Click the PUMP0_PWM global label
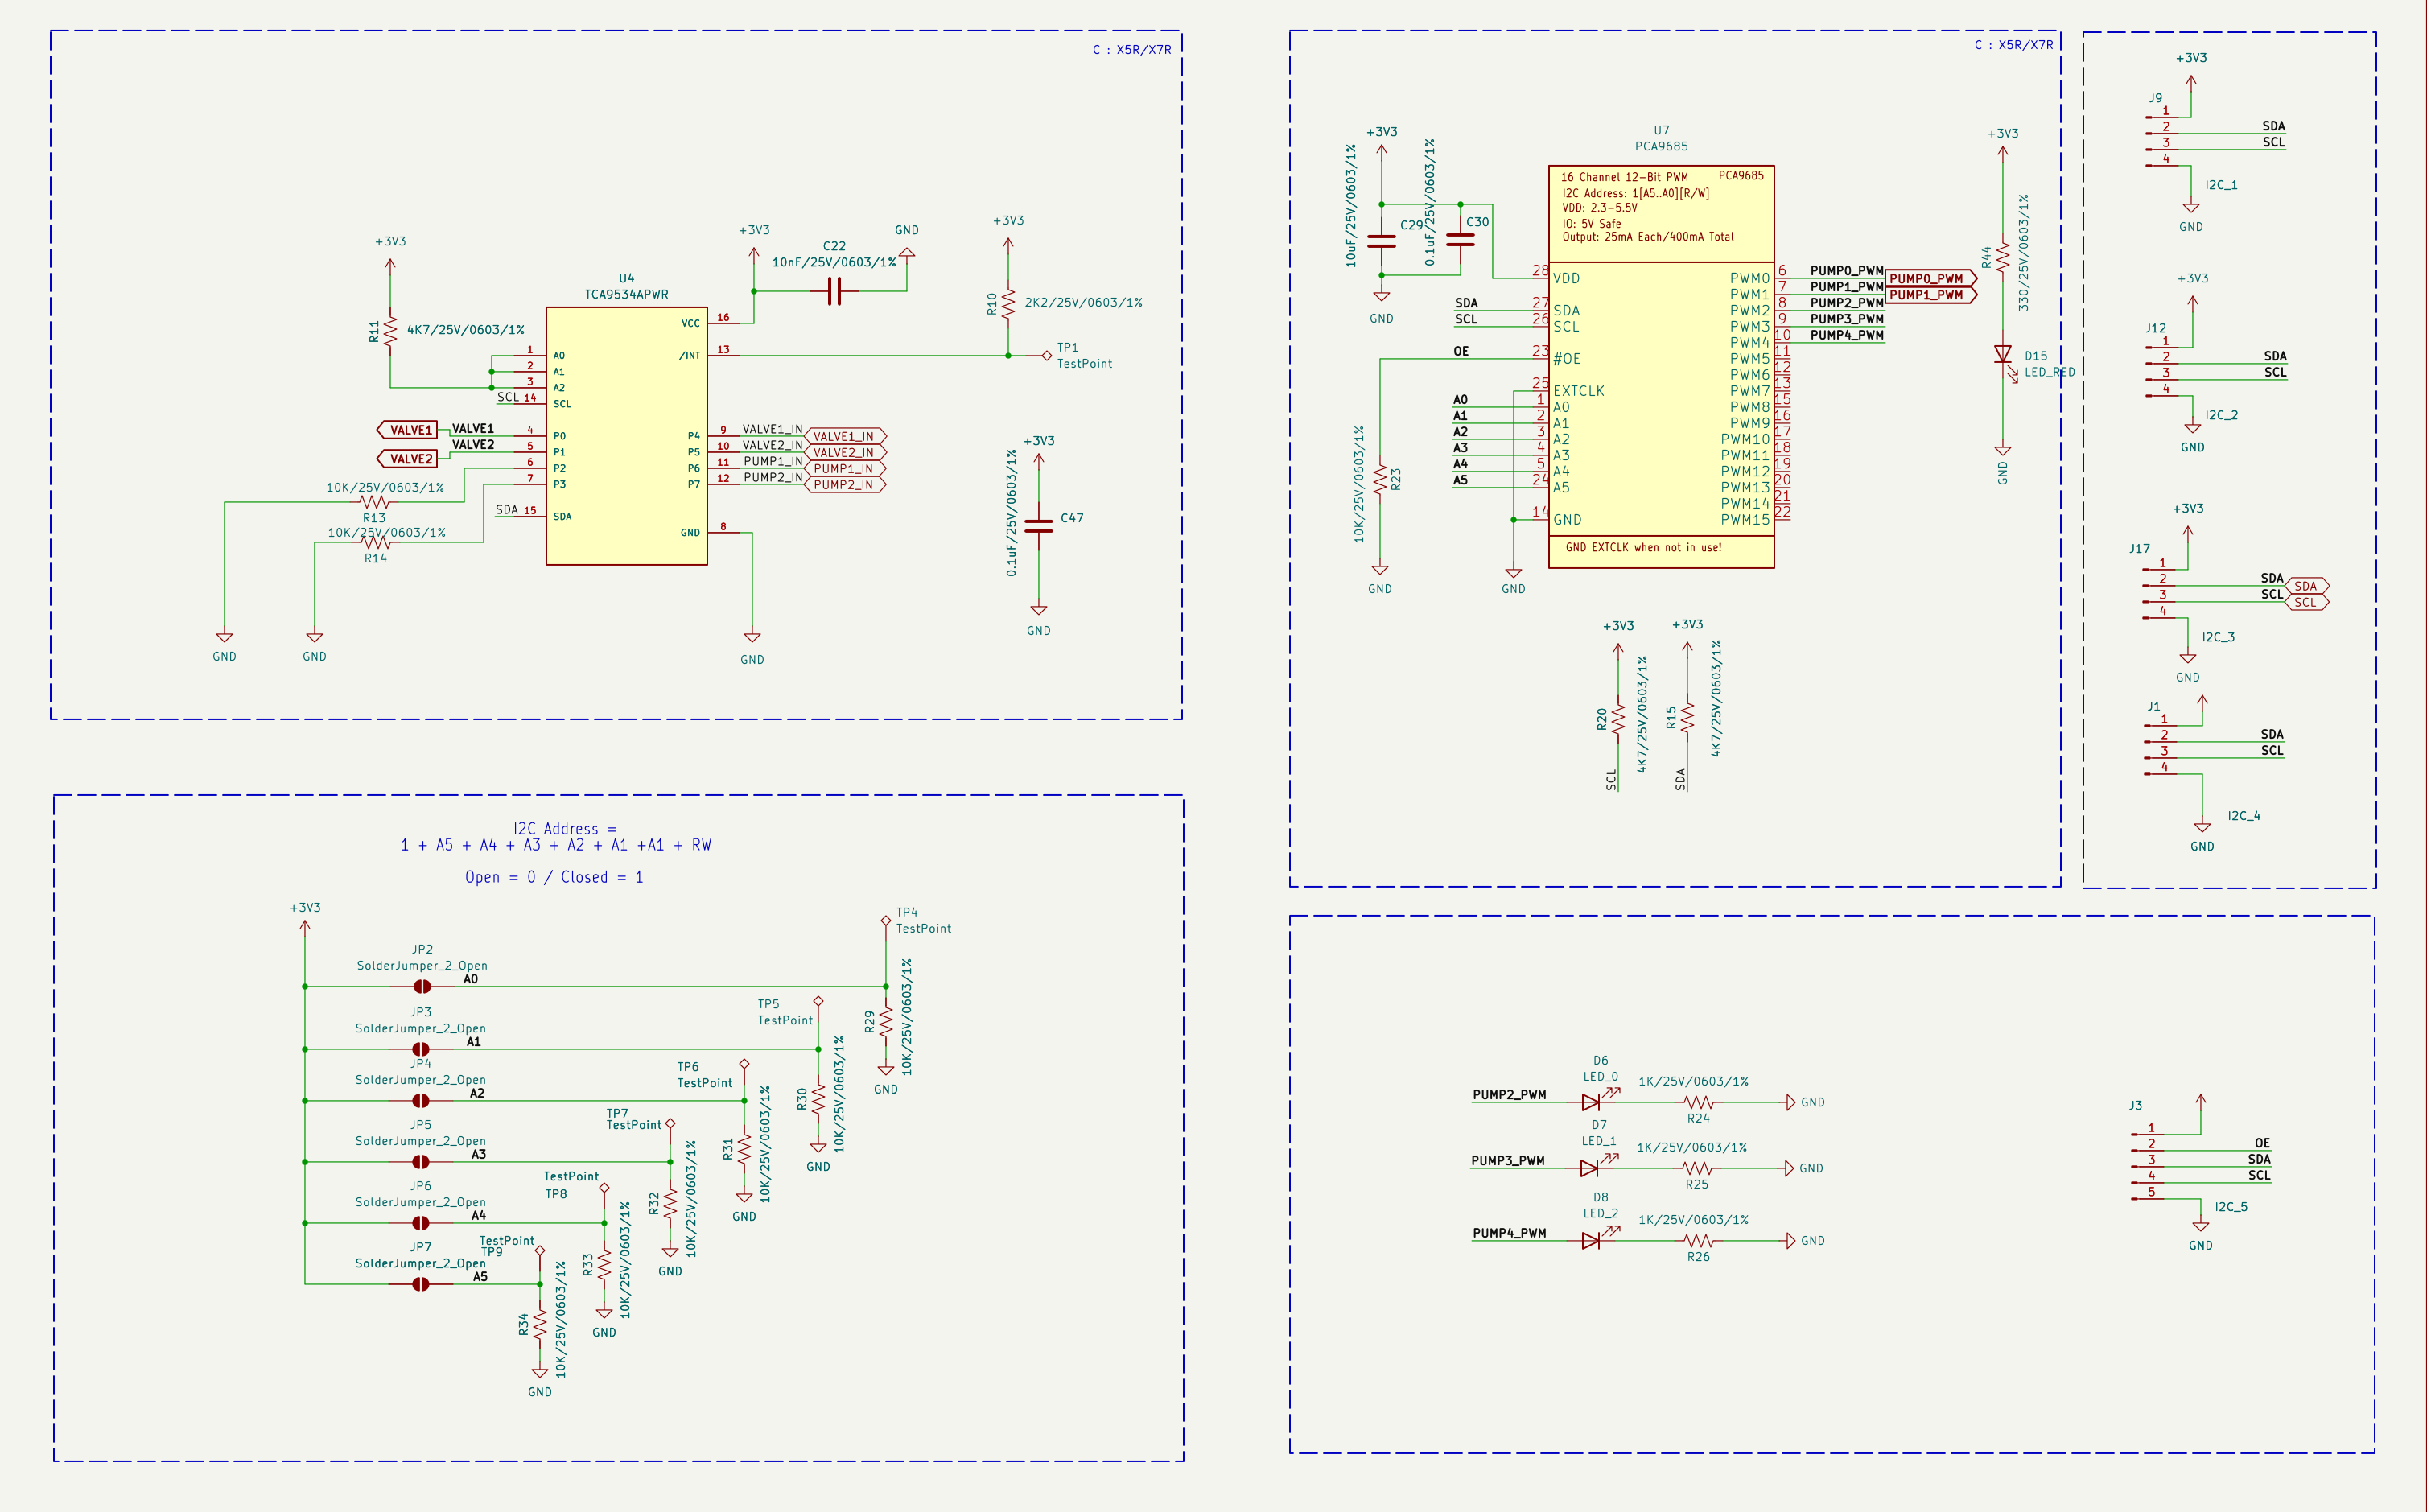Image resolution: width=2427 pixels, height=1512 pixels. [1931, 279]
